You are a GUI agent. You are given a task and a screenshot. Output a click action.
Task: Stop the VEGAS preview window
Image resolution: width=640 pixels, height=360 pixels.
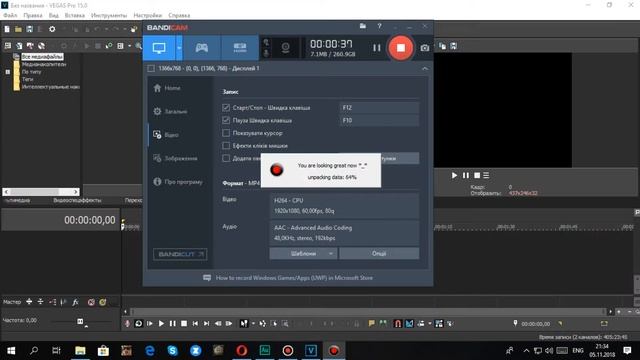point(477,175)
